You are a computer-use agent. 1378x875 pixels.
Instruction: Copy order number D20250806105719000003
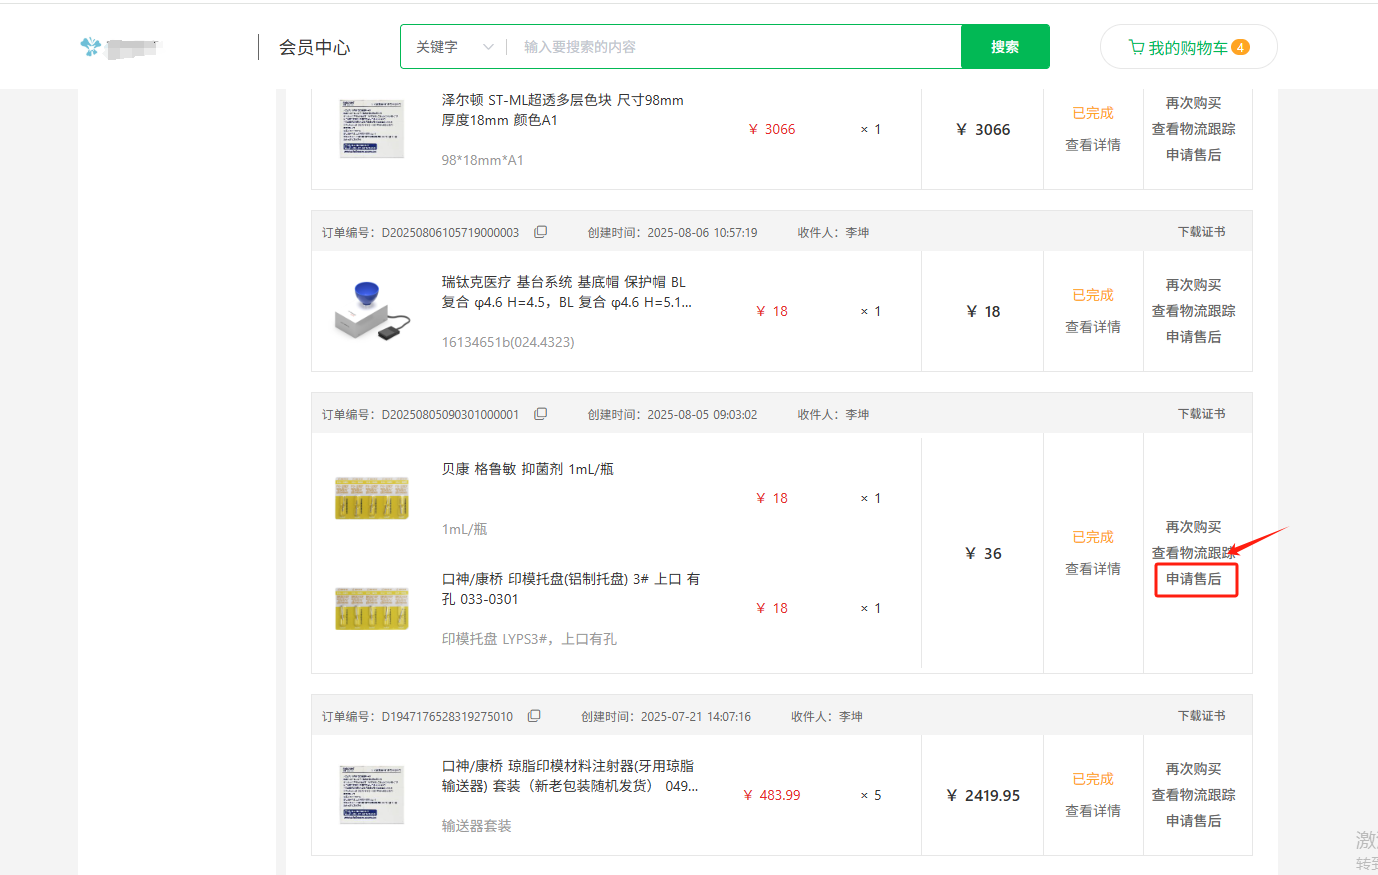pyautogui.click(x=541, y=232)
